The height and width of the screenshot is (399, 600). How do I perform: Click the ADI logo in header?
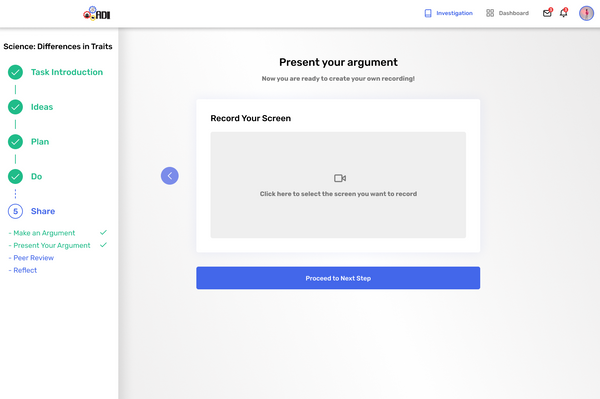[97, 13]
